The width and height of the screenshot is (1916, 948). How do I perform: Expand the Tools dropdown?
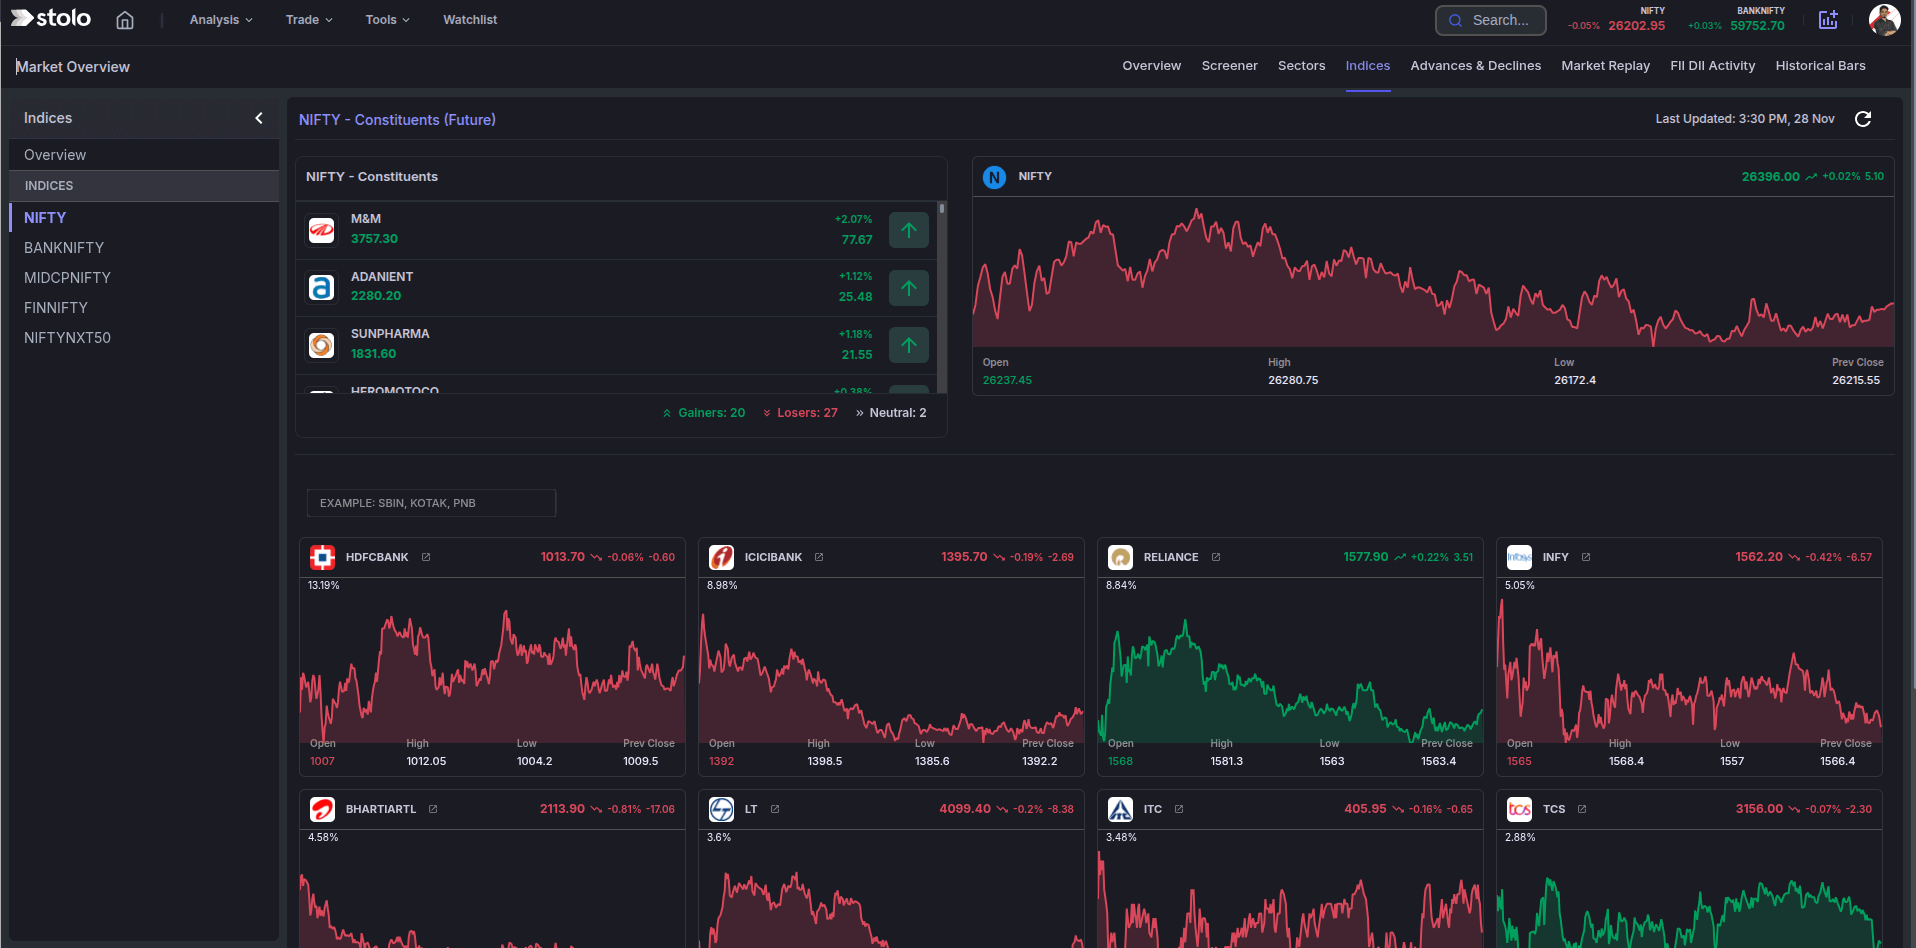386,19
